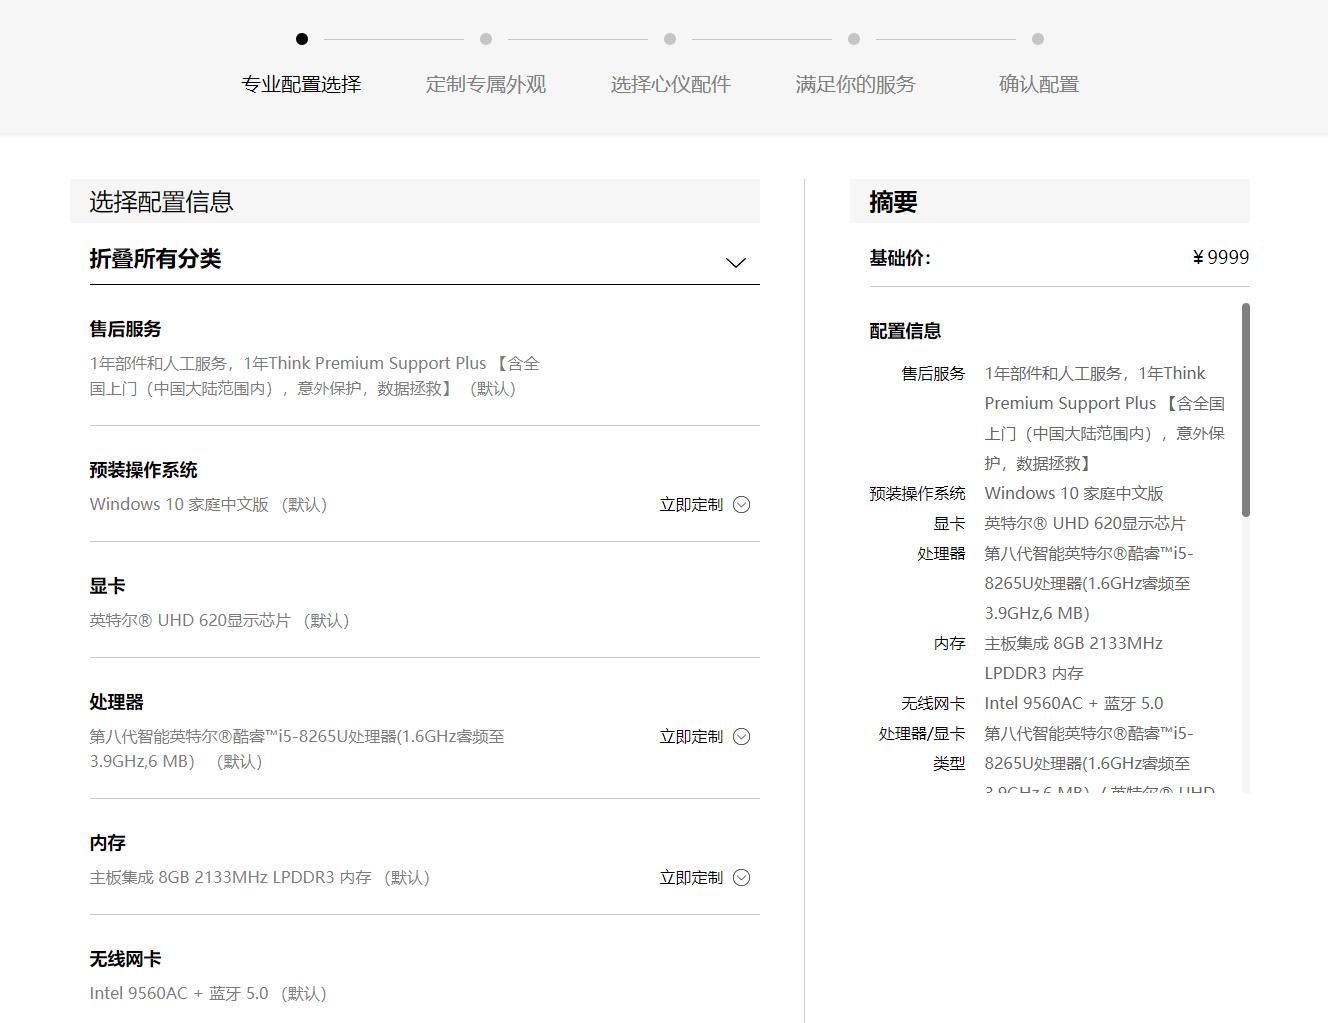This screenshot has height=1023, width=1328.
Task: Select the 专业配置选择 step label
Action: pyautogui.click(x=301, y=85)
